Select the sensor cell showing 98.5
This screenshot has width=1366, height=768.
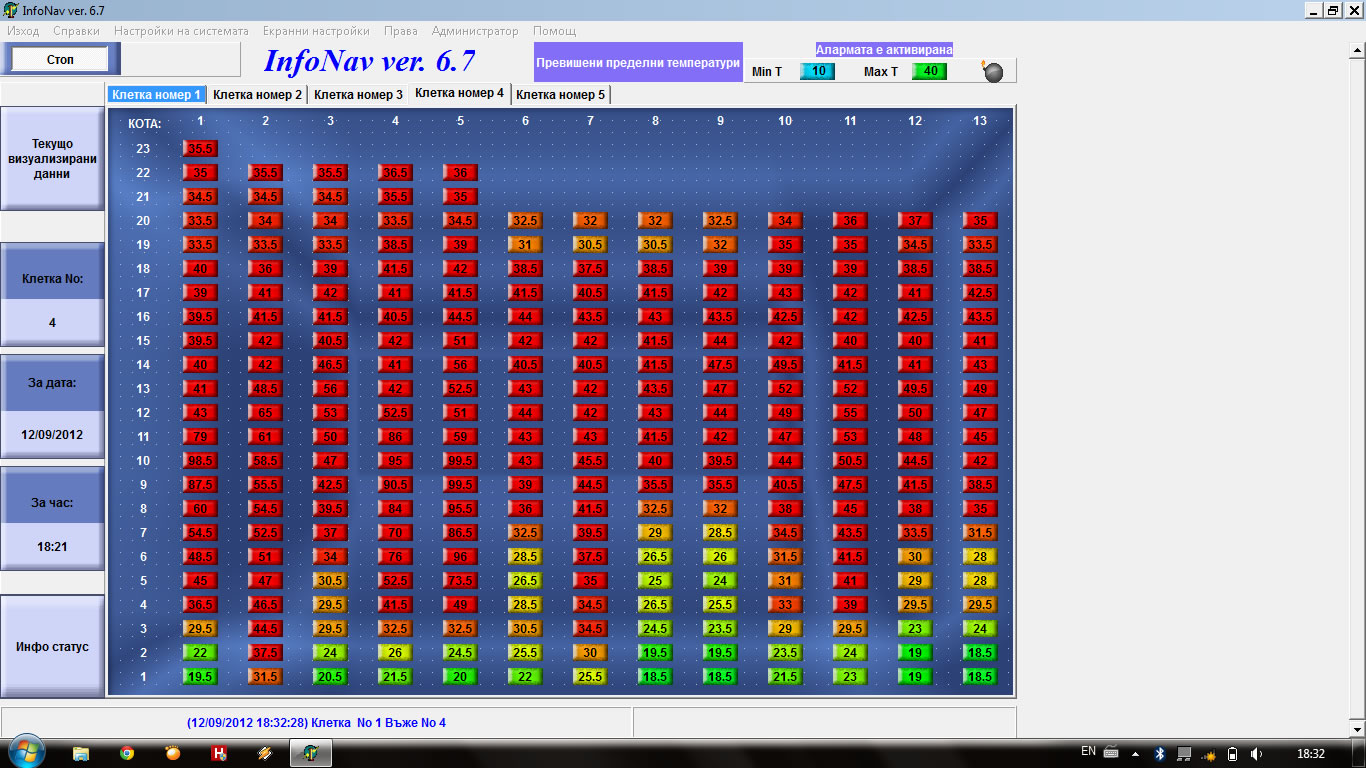pos(200,461)
